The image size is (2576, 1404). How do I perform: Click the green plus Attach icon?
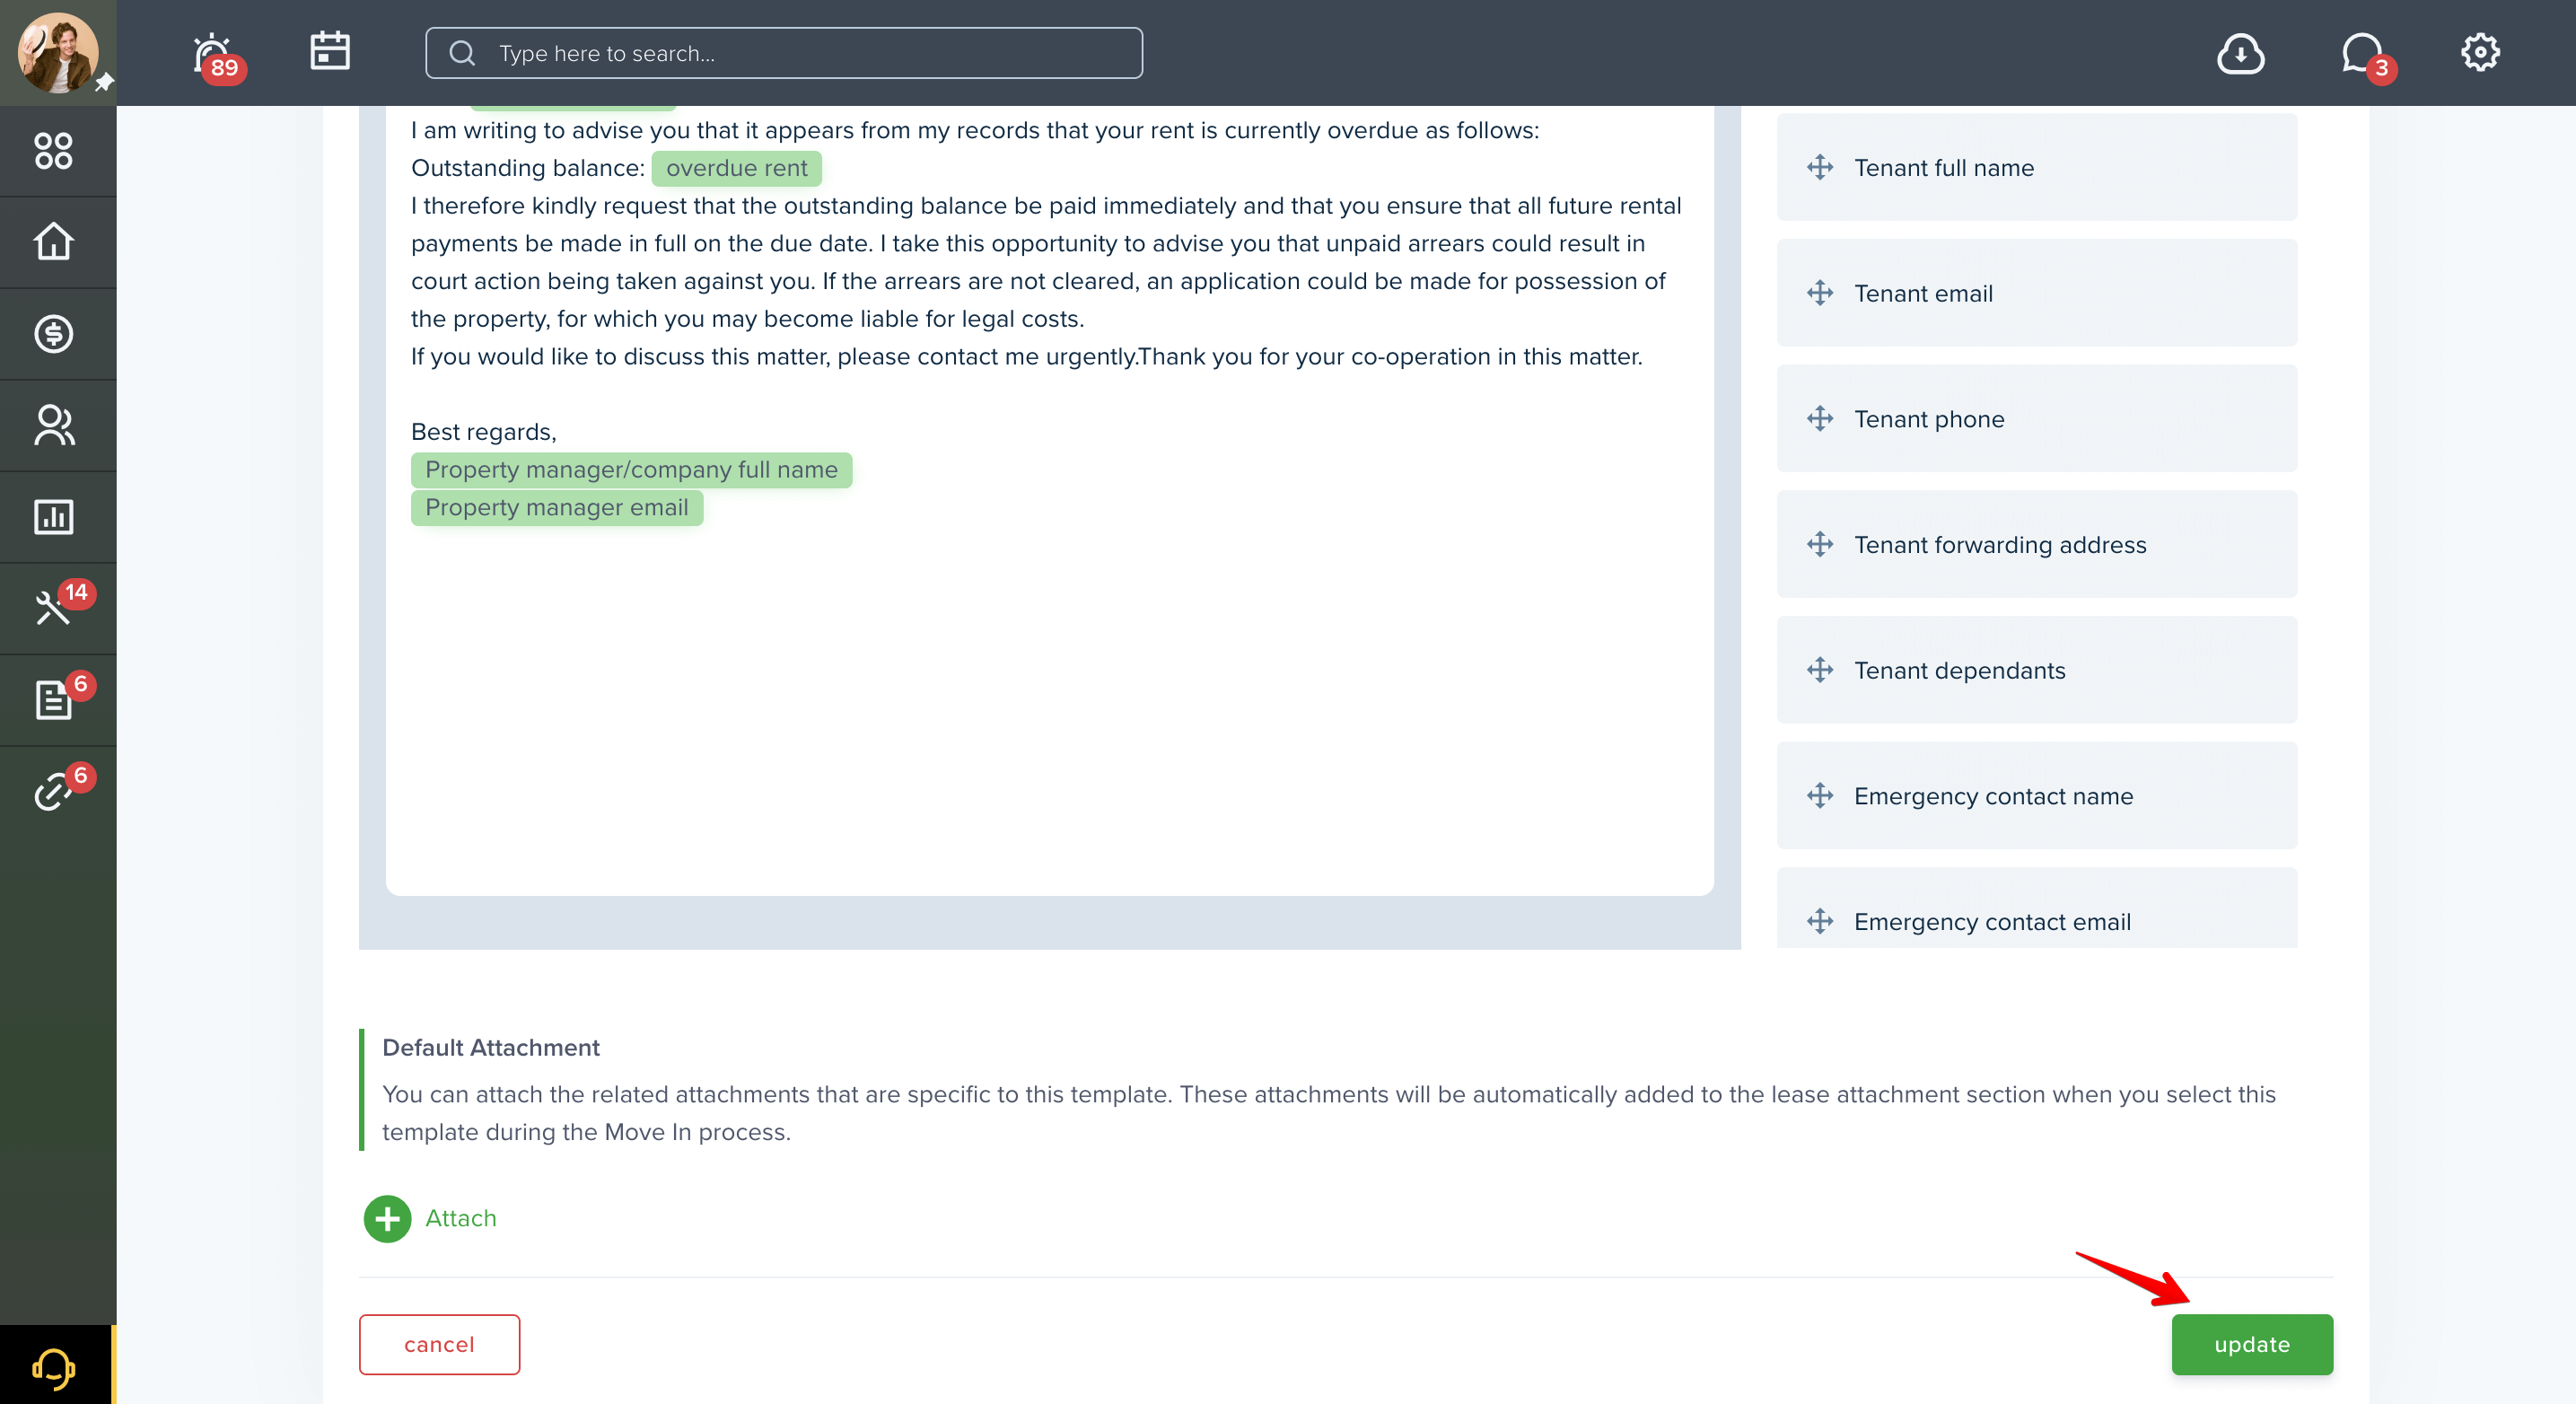pyautogui.click(x=387, y=1218)
